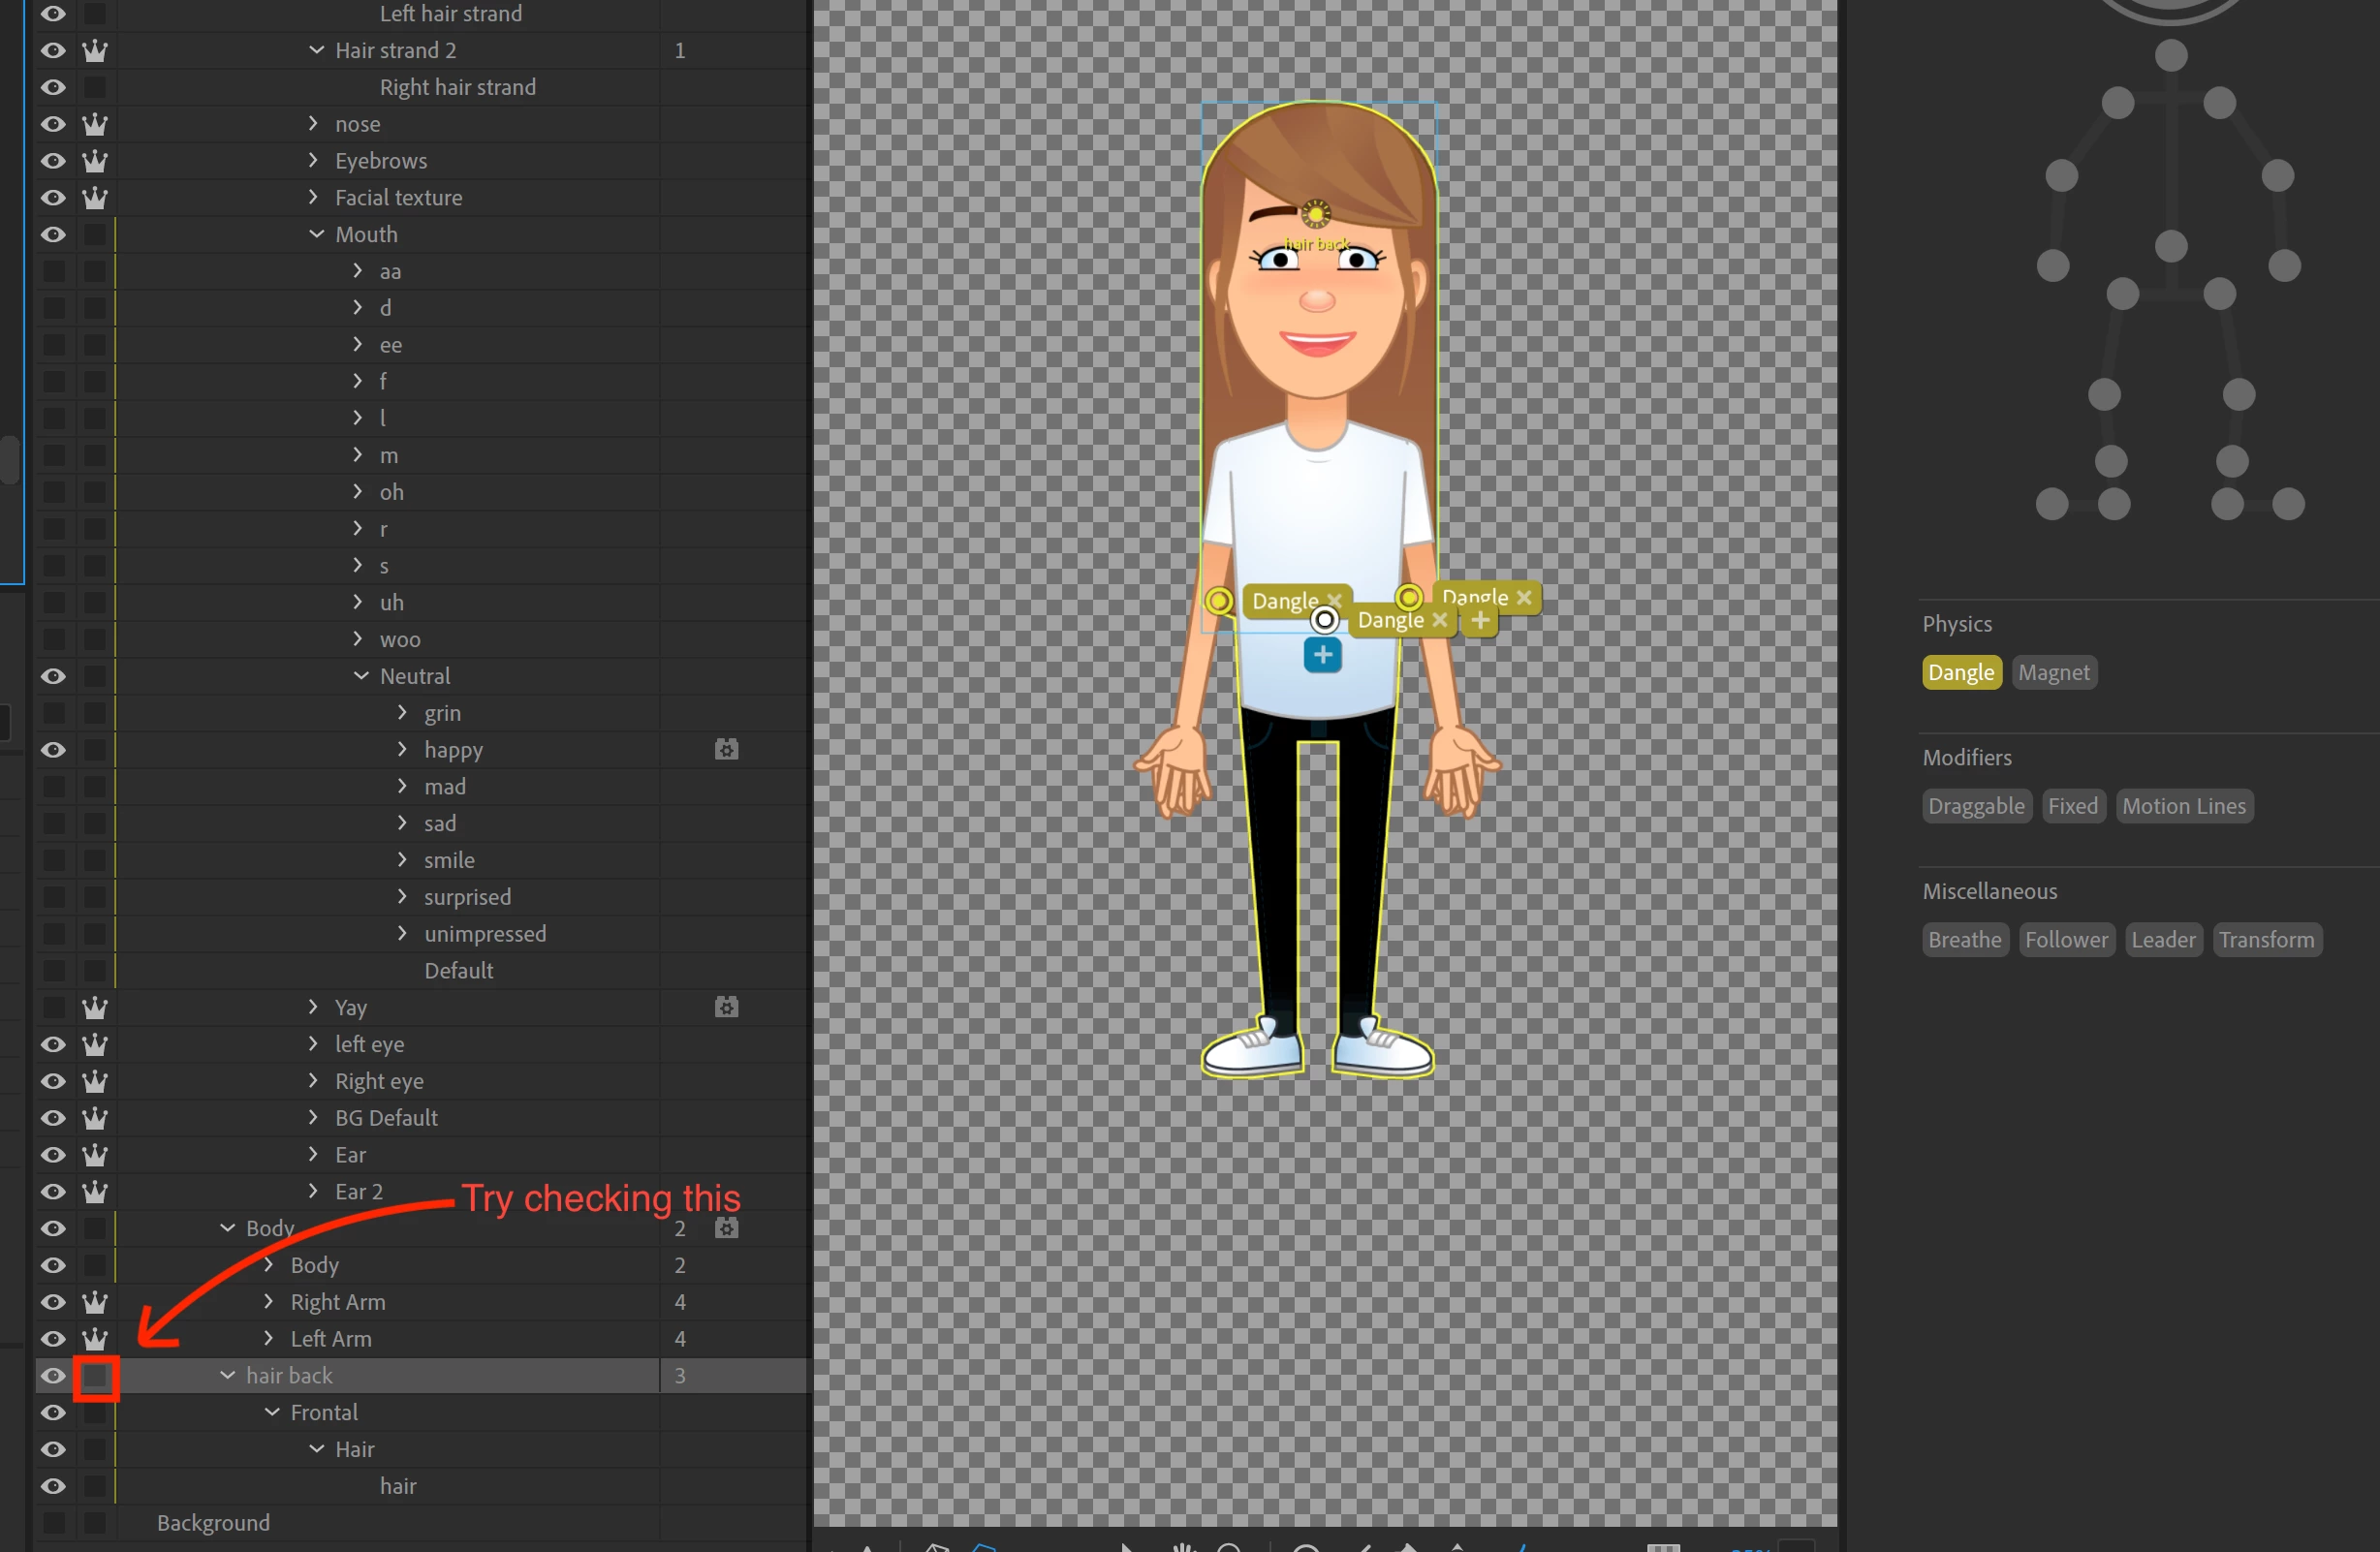Hide the Mouth layer with eye icon
The image size is (2380, 1552).
point(53,234)
